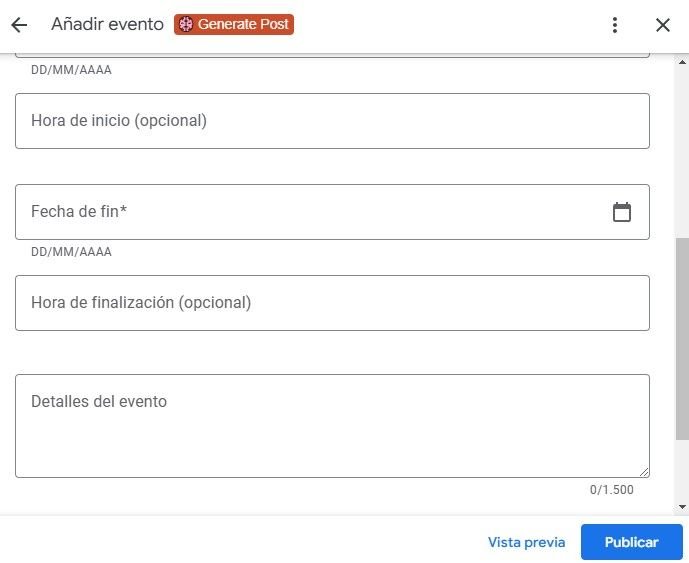689x563 pixels.
Task: Click the Añadir evento title
Action: click(x=107, y=25)
